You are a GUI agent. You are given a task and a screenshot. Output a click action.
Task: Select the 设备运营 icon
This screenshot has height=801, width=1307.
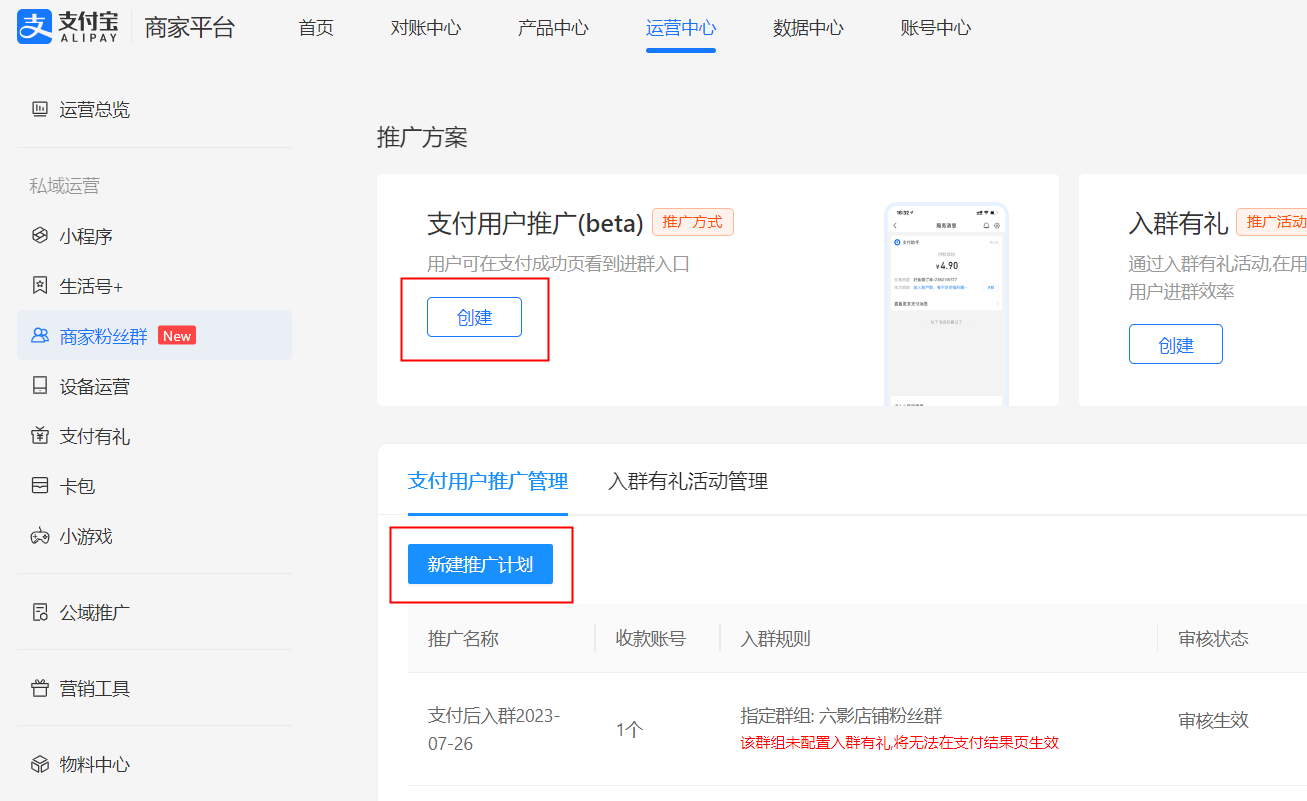pos(40,387)
